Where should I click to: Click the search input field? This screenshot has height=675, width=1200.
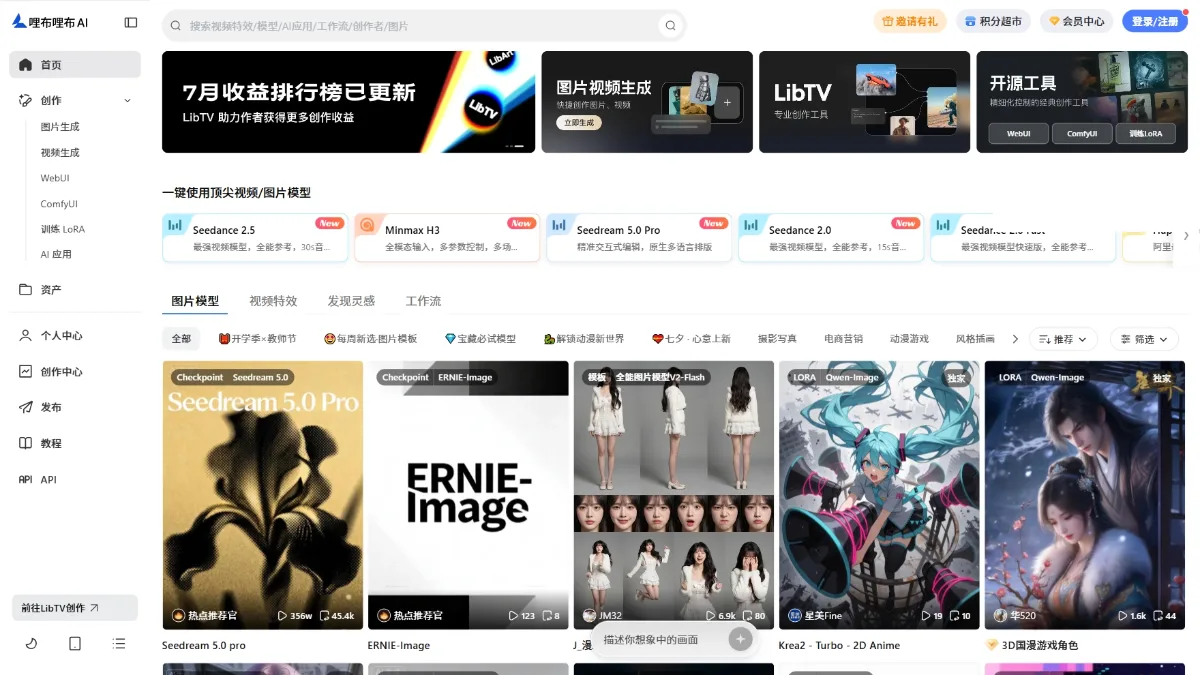click(423, 26)
